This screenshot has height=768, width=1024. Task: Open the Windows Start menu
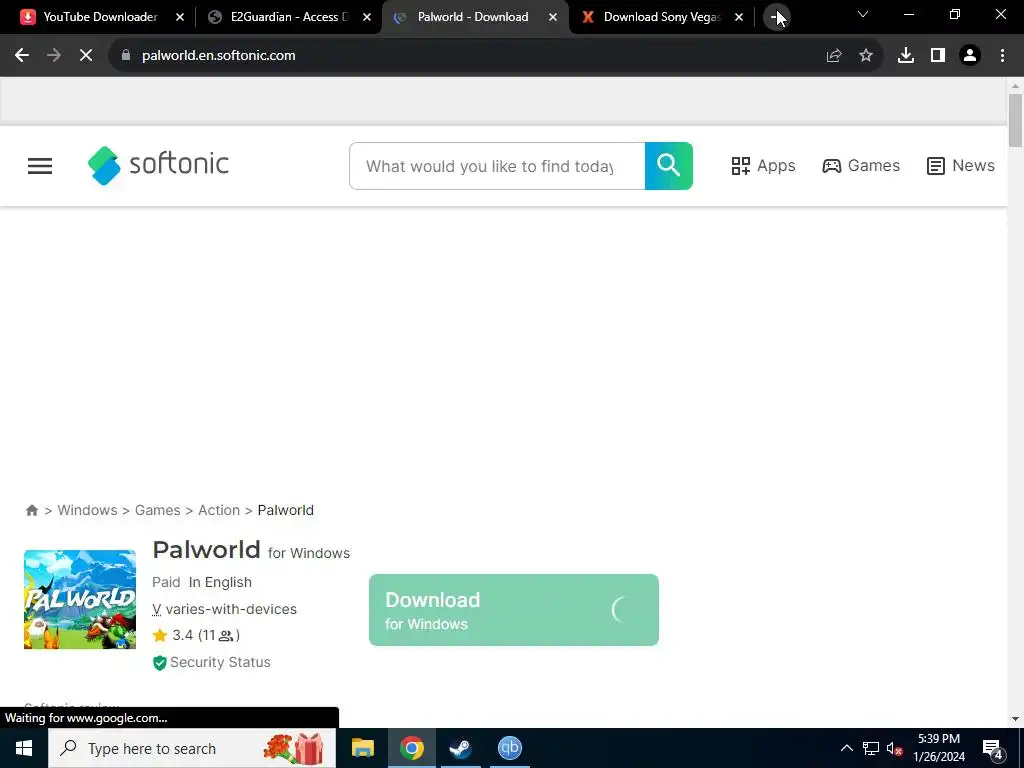coord(24,748)
